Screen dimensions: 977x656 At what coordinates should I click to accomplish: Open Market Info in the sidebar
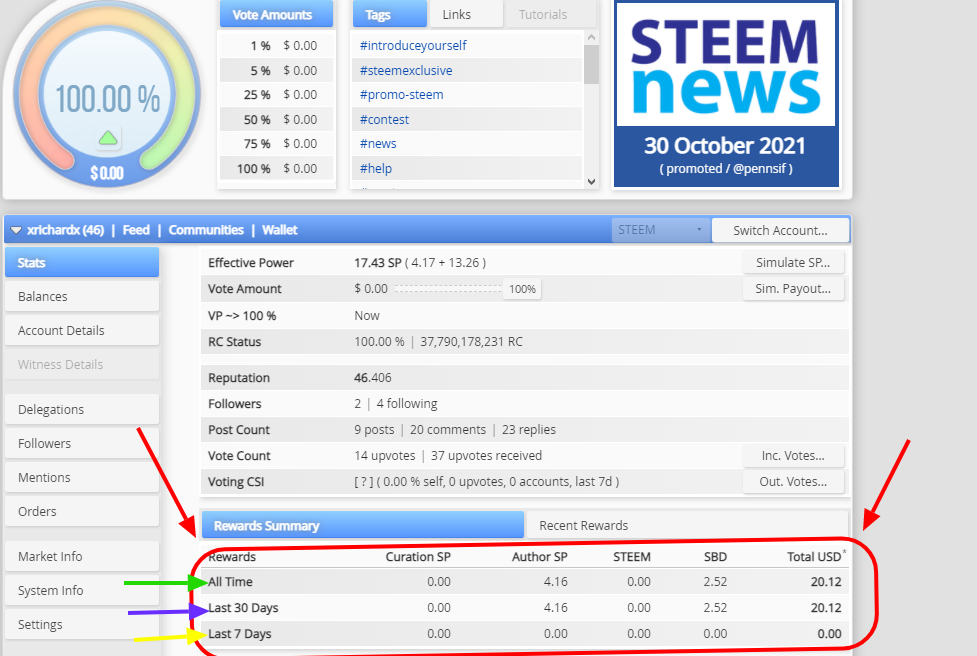point(82,556)
